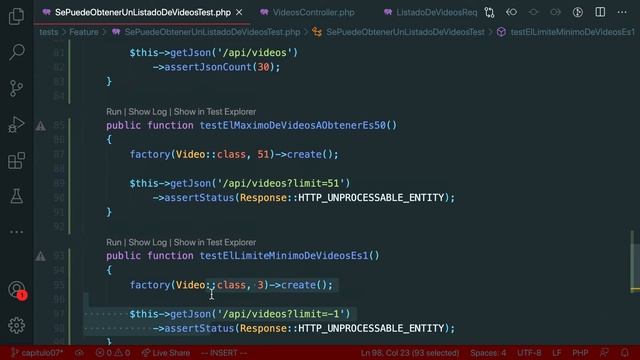Select the SePuedeObtenerUnListadoDeVideosTest.php tab
The width and height of the screenshot is (640, 360).
click(142, 13)
